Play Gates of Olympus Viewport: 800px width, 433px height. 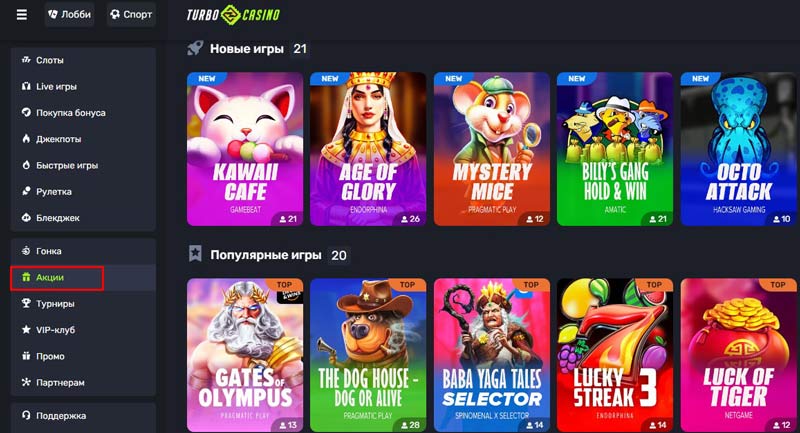tap(245, 355)
